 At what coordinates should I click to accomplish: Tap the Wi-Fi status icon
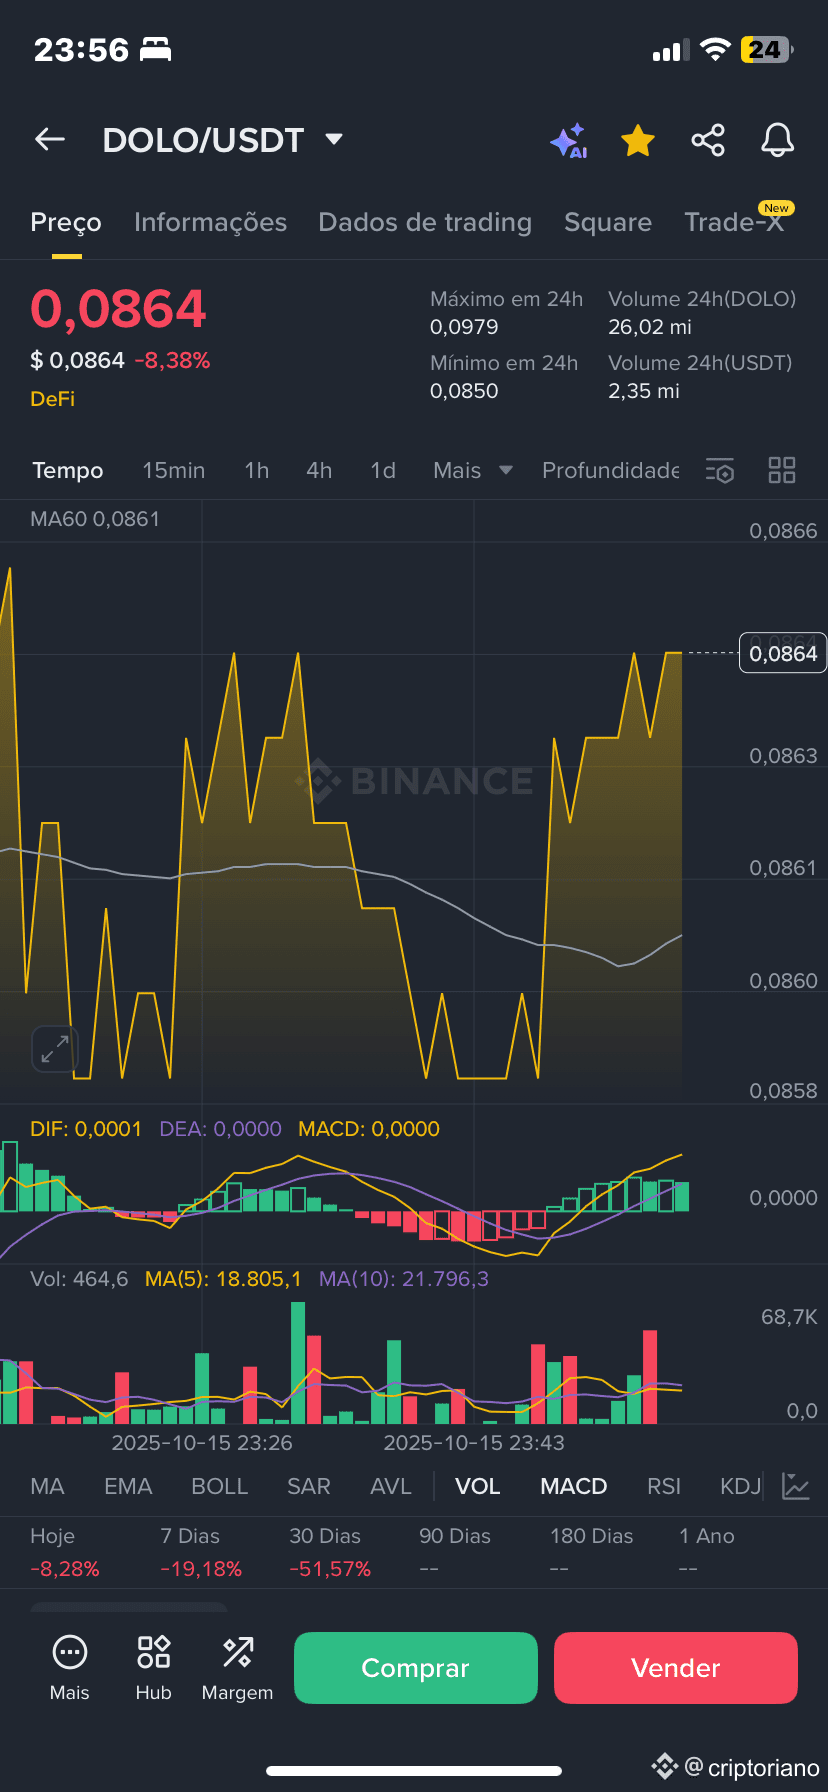(x=715, y=49)
